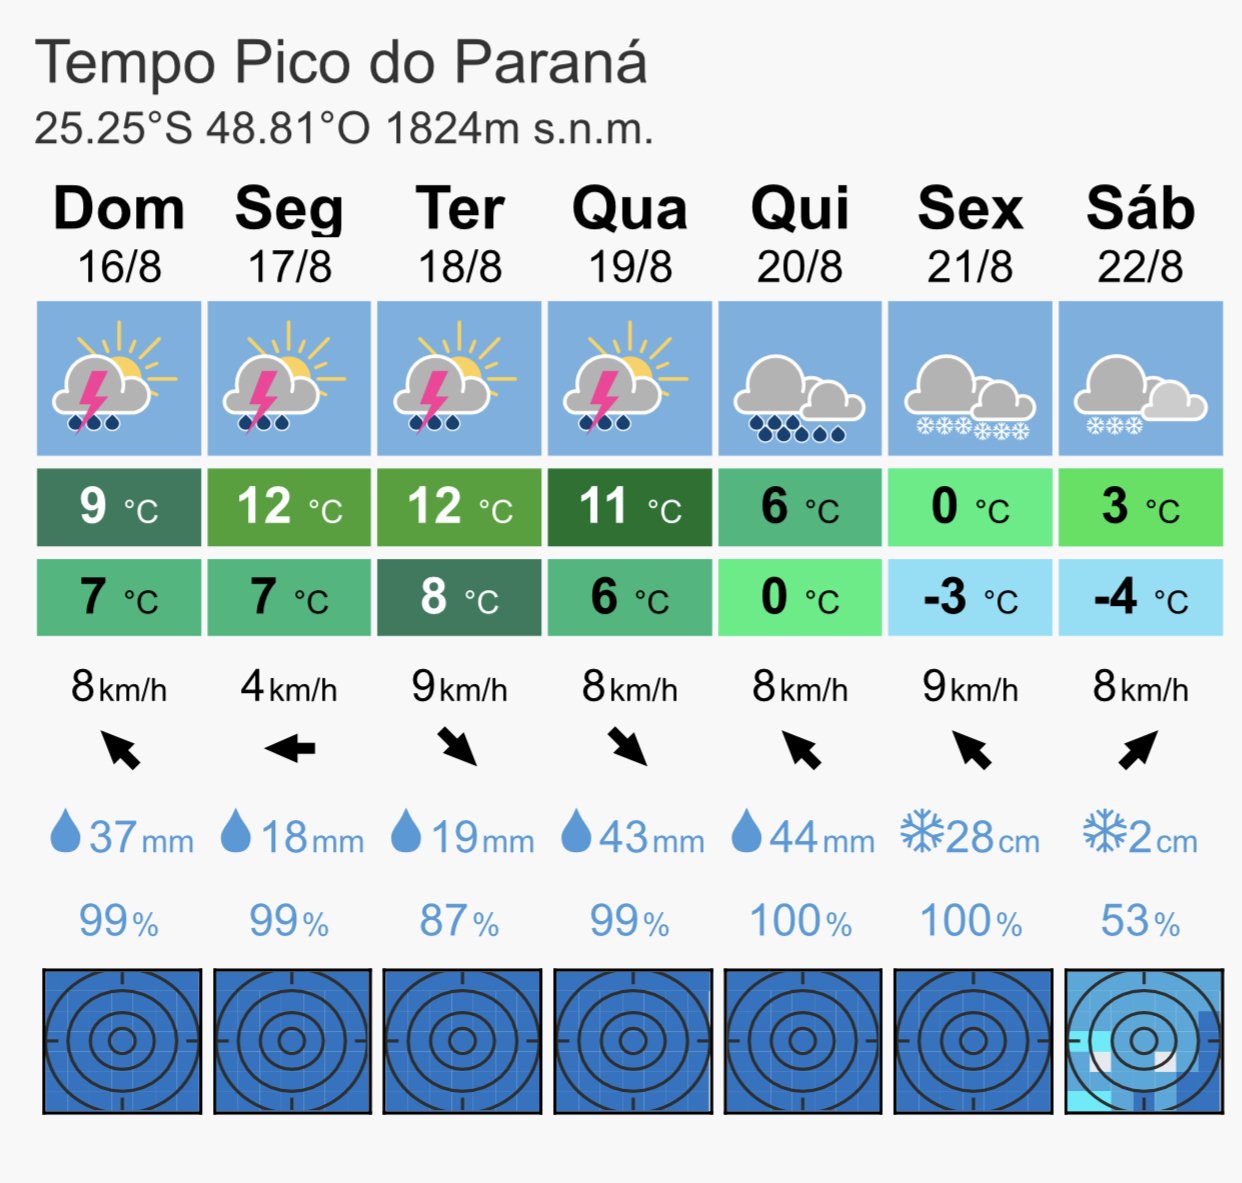Viewport: 1242px width, 1183px height.
Task: Select Thursday 20/8 heavy rain icon
Action: pos(800,379)
